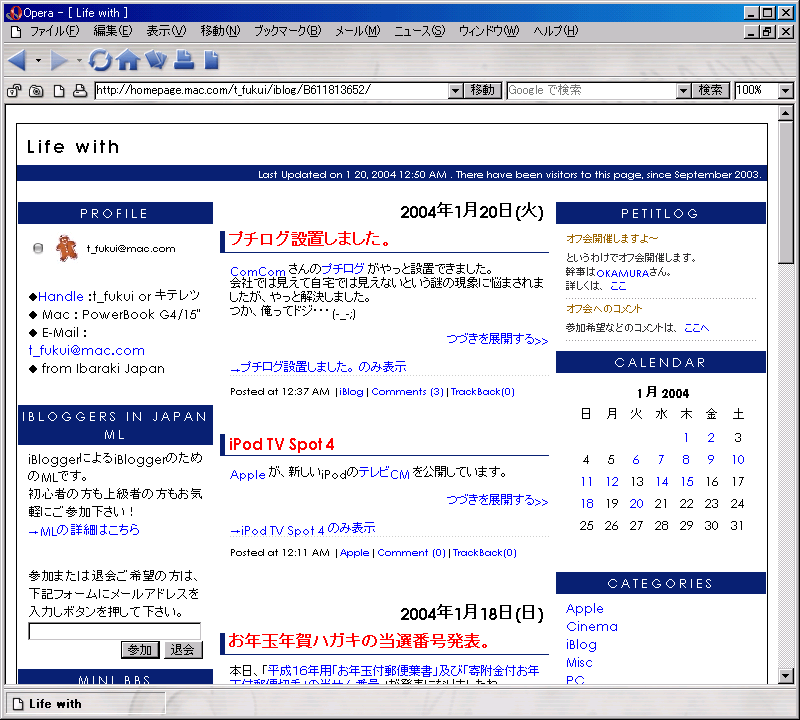Screen dimensions: 800x720
Task: Click the mailing list email input field
Action: [x=114, y=631]
